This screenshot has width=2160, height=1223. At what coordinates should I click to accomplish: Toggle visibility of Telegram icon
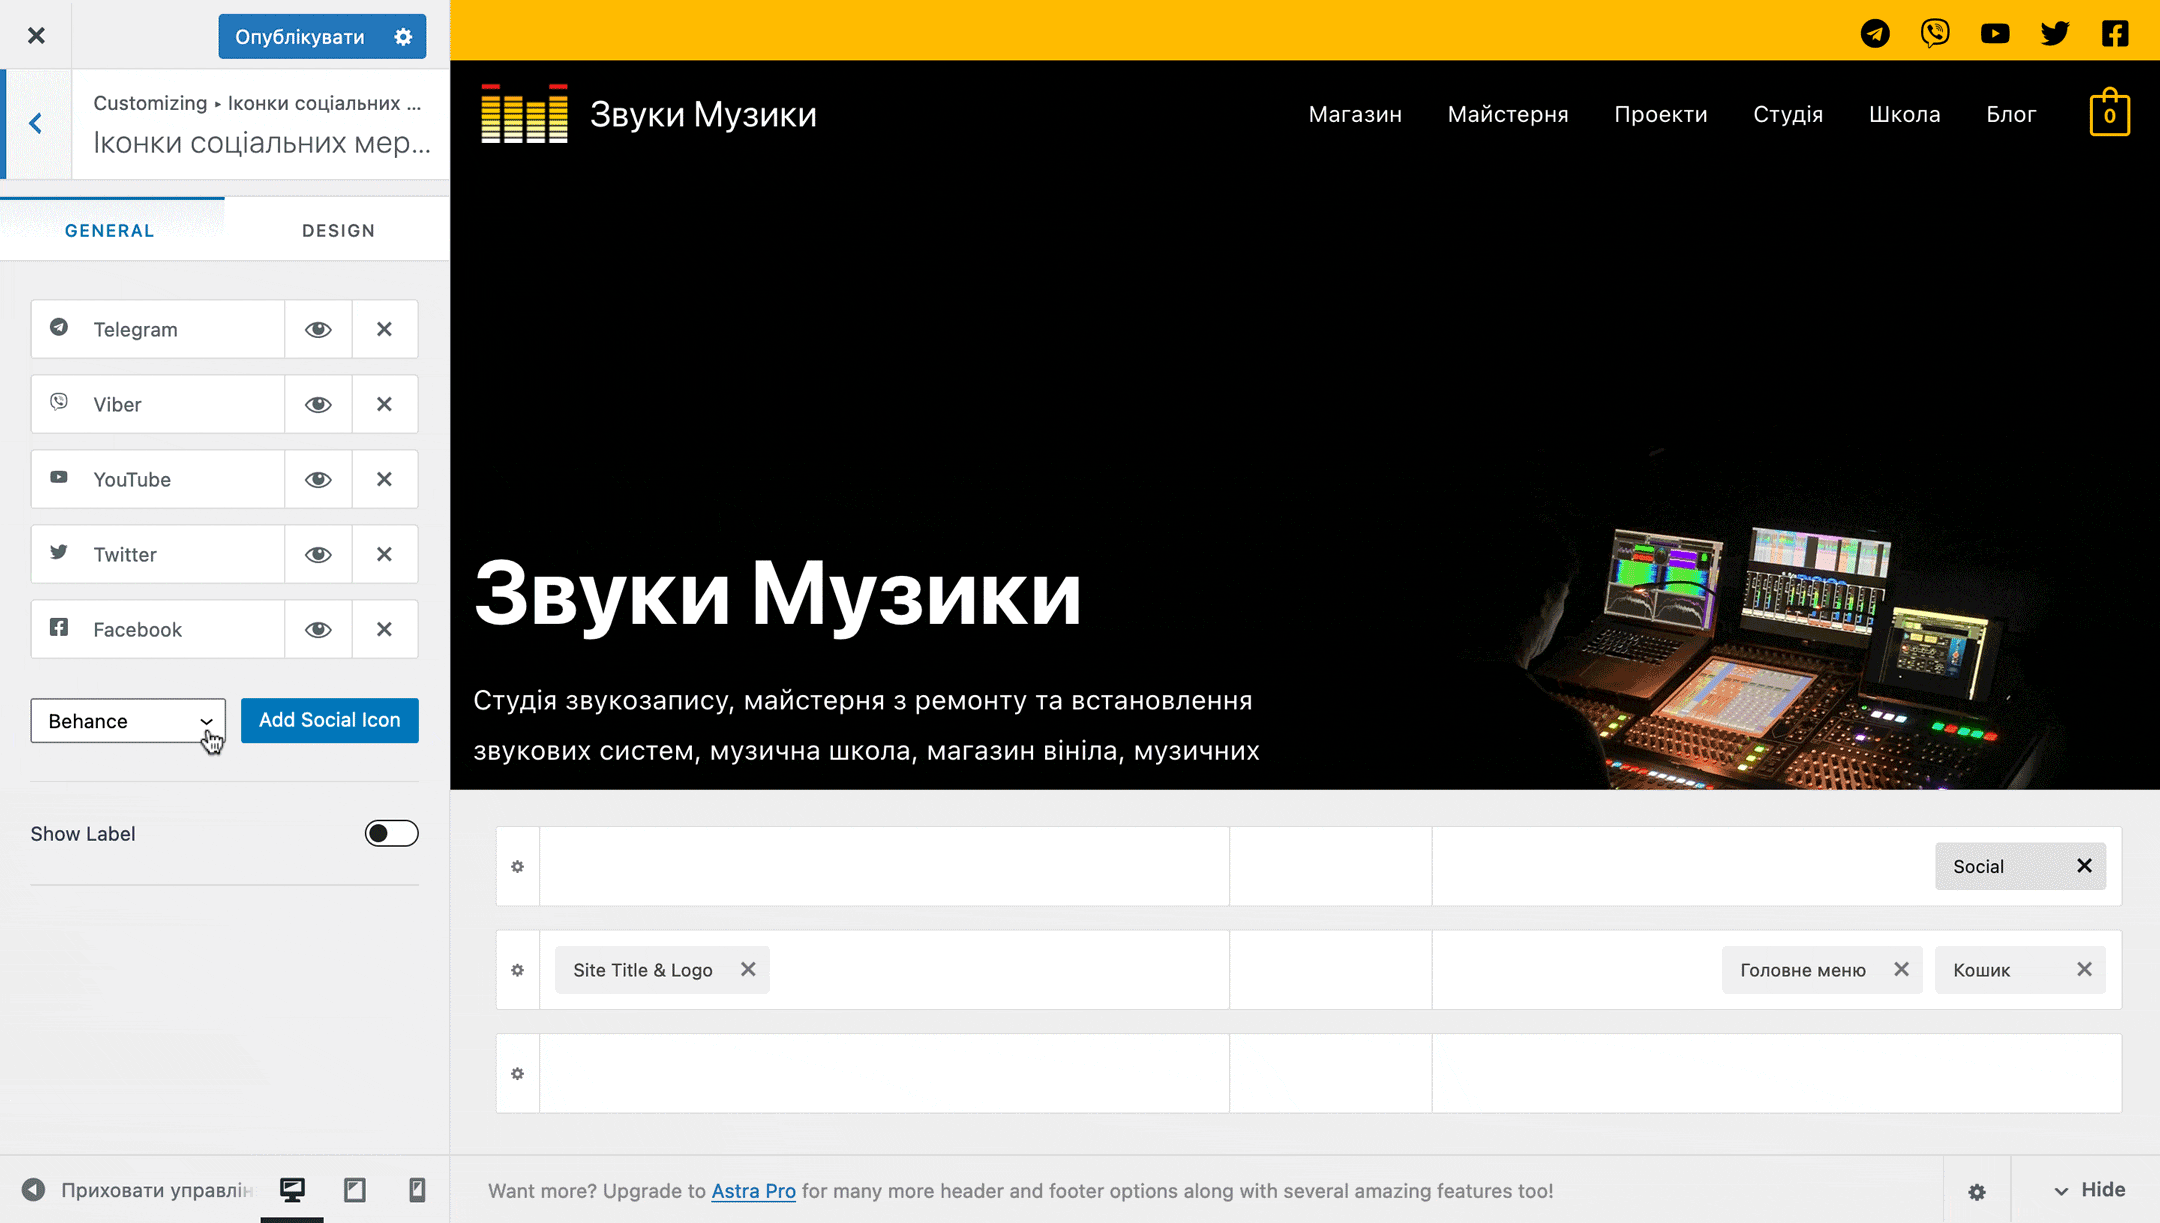tap(318, 329)
